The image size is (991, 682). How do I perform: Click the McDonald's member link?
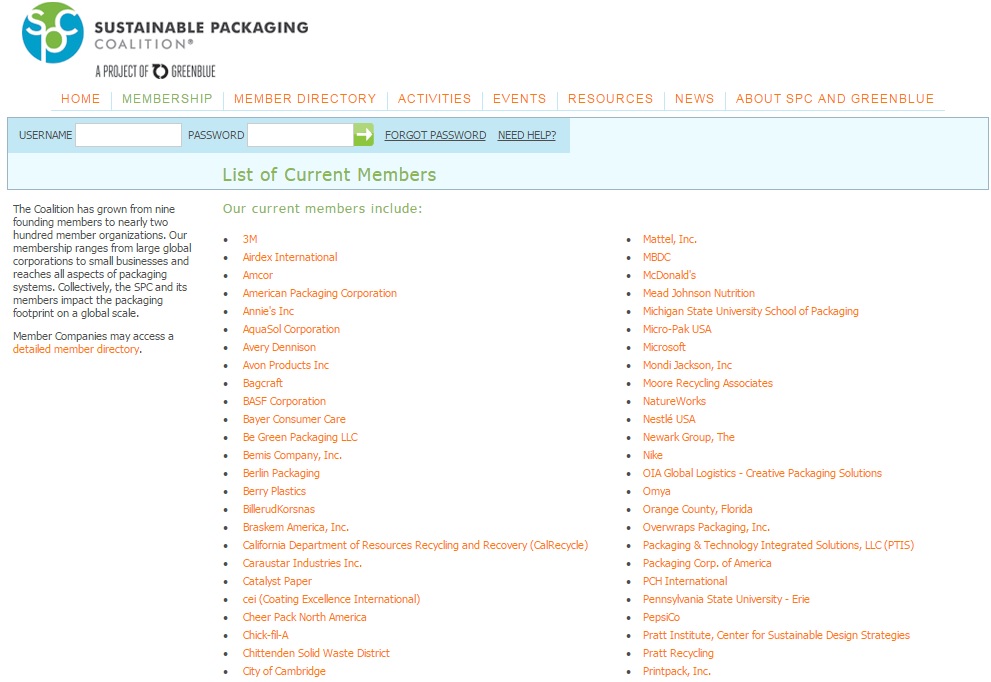[669, 275]
